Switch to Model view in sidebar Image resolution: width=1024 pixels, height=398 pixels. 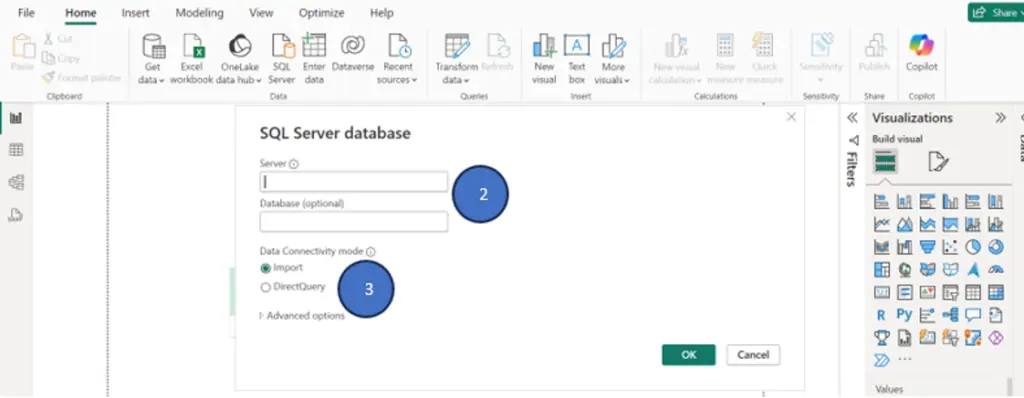[x=16, y=183]
